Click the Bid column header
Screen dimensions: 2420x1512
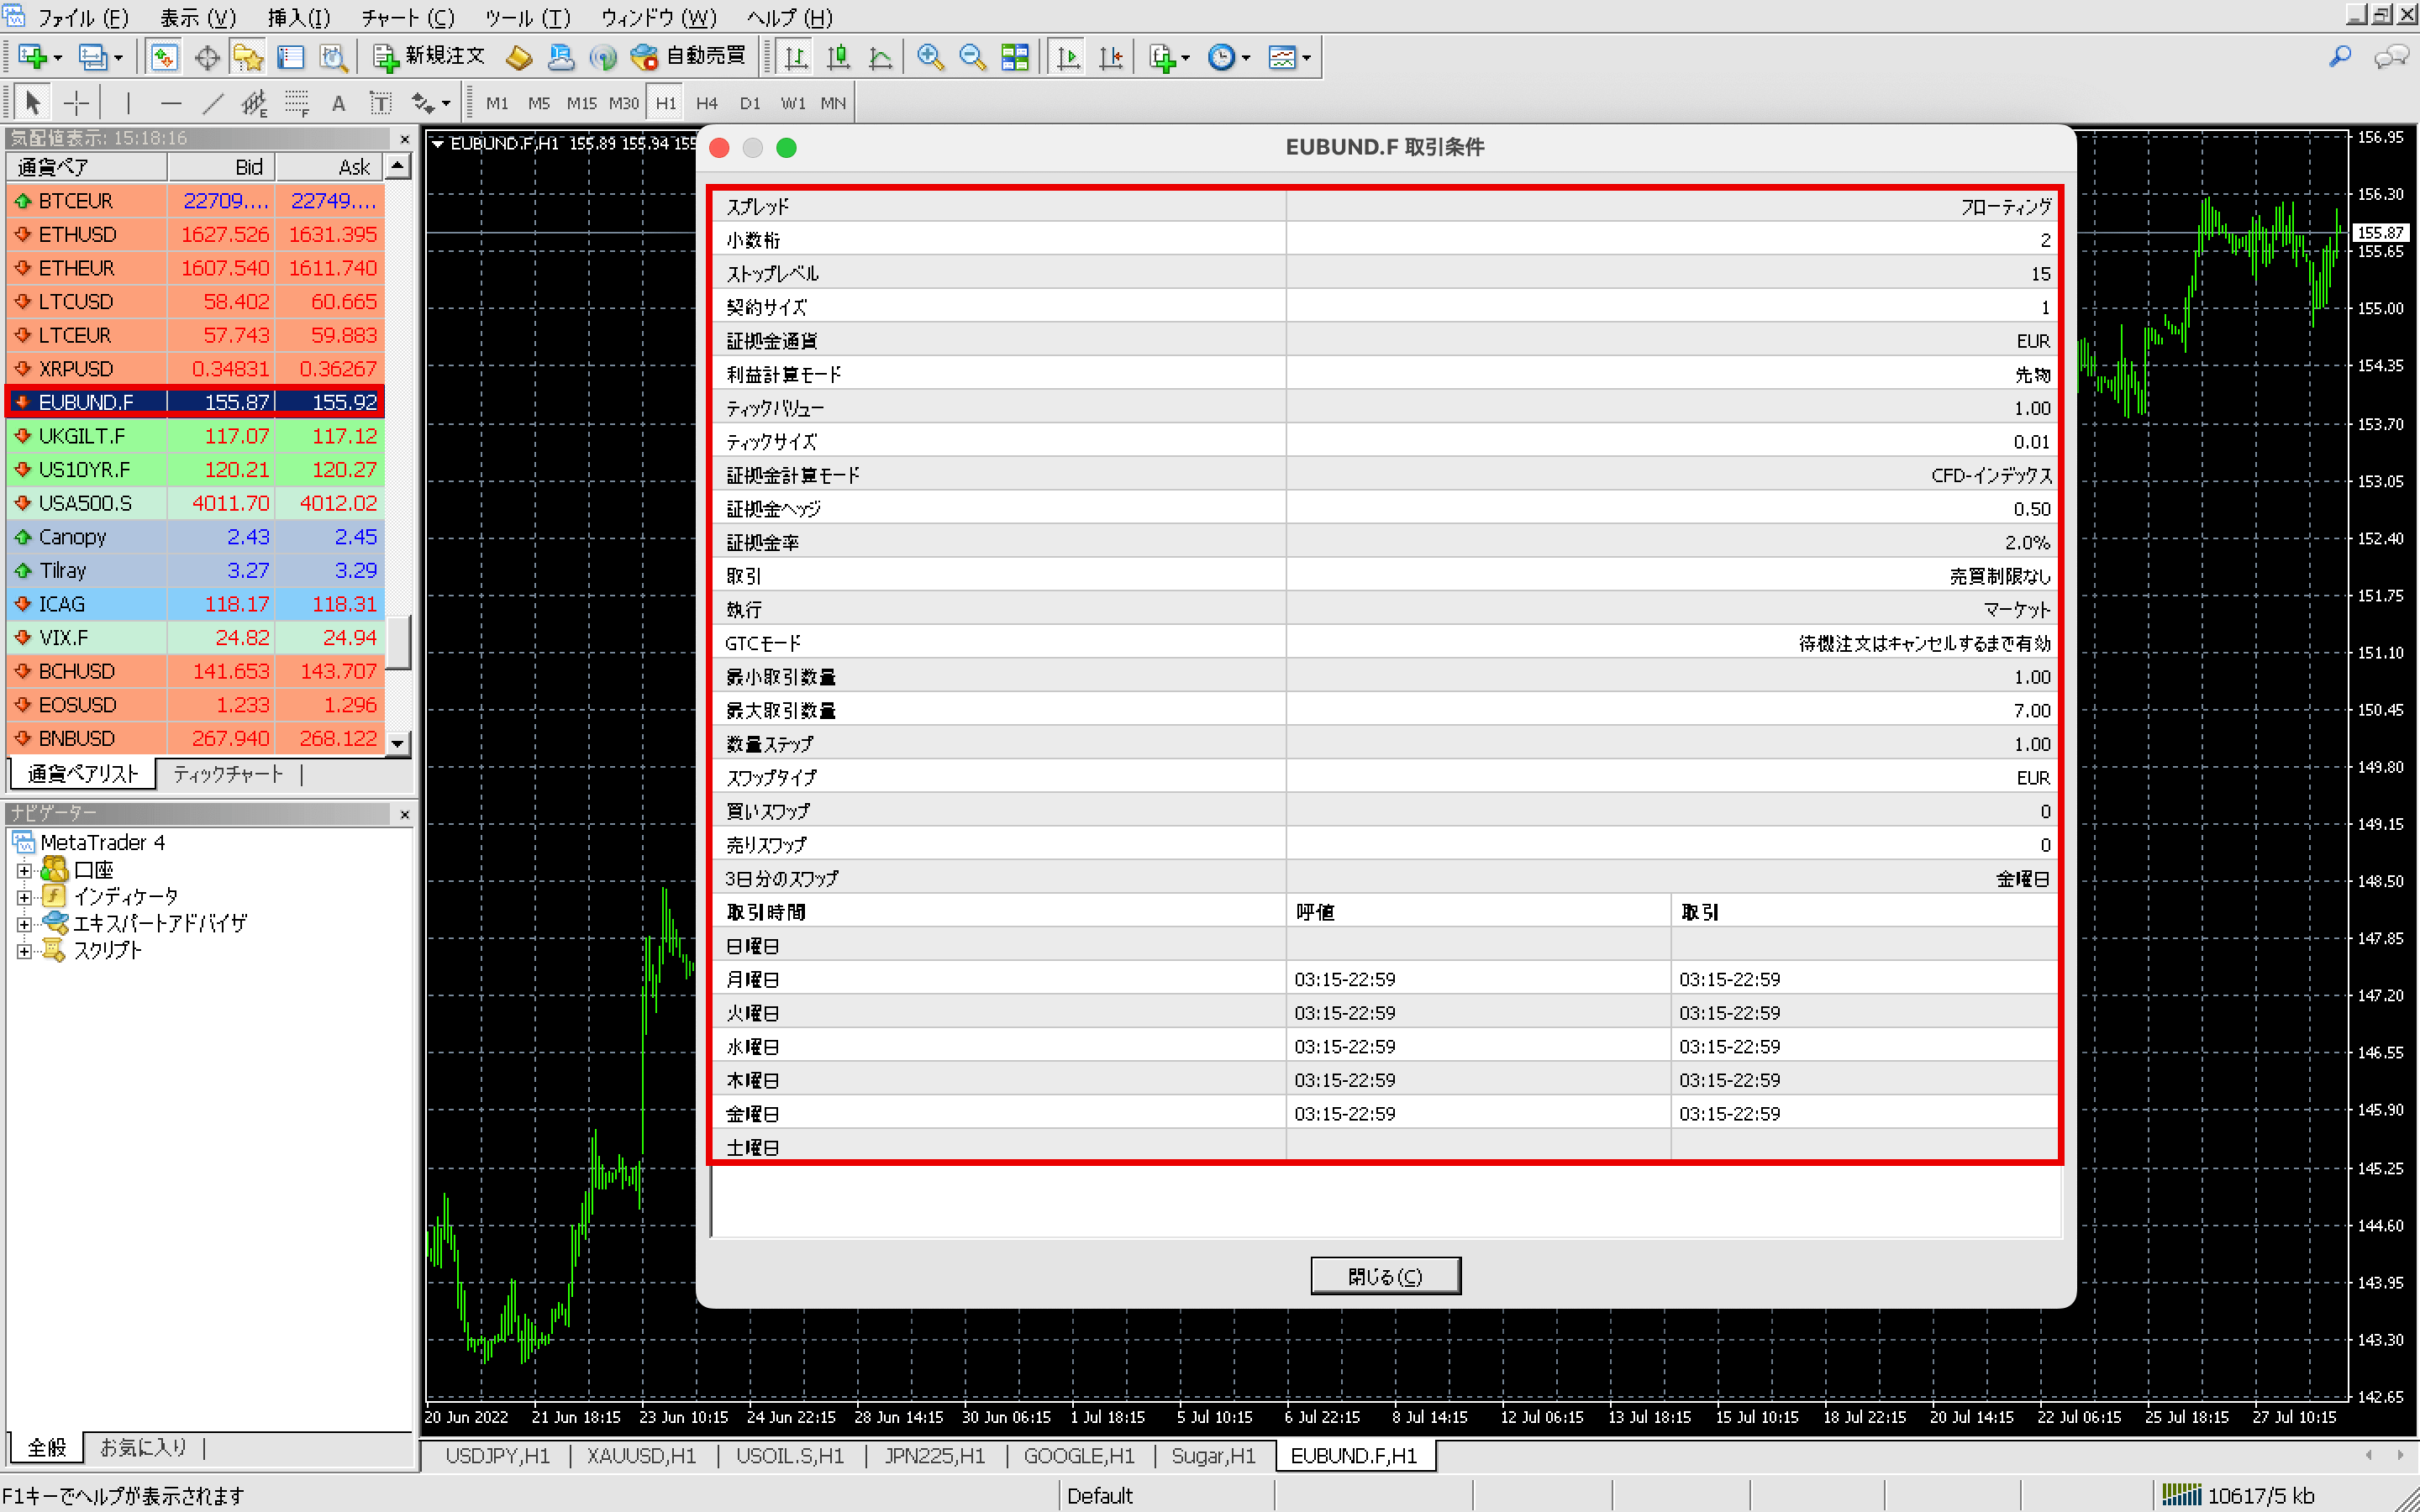pyautogui.click(x=221, y=167)
